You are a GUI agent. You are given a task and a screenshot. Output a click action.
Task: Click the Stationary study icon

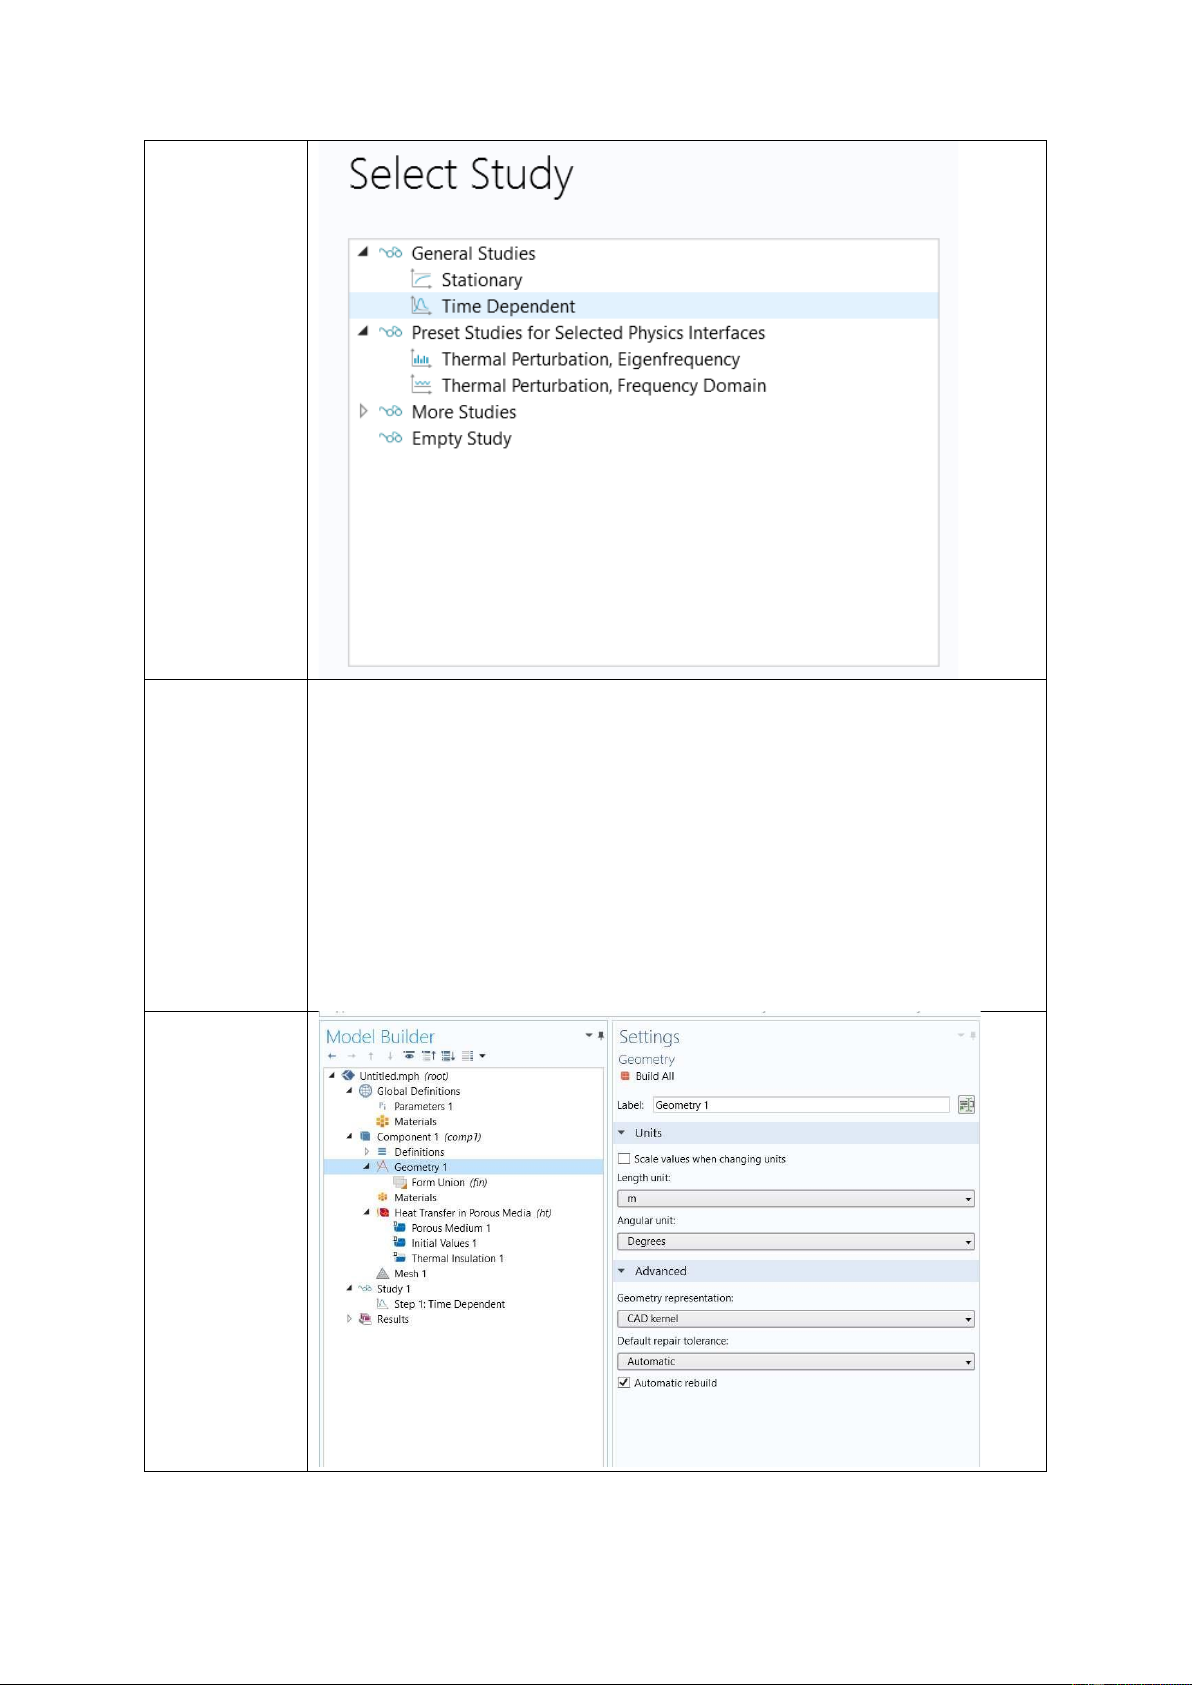tap(422, 280)
